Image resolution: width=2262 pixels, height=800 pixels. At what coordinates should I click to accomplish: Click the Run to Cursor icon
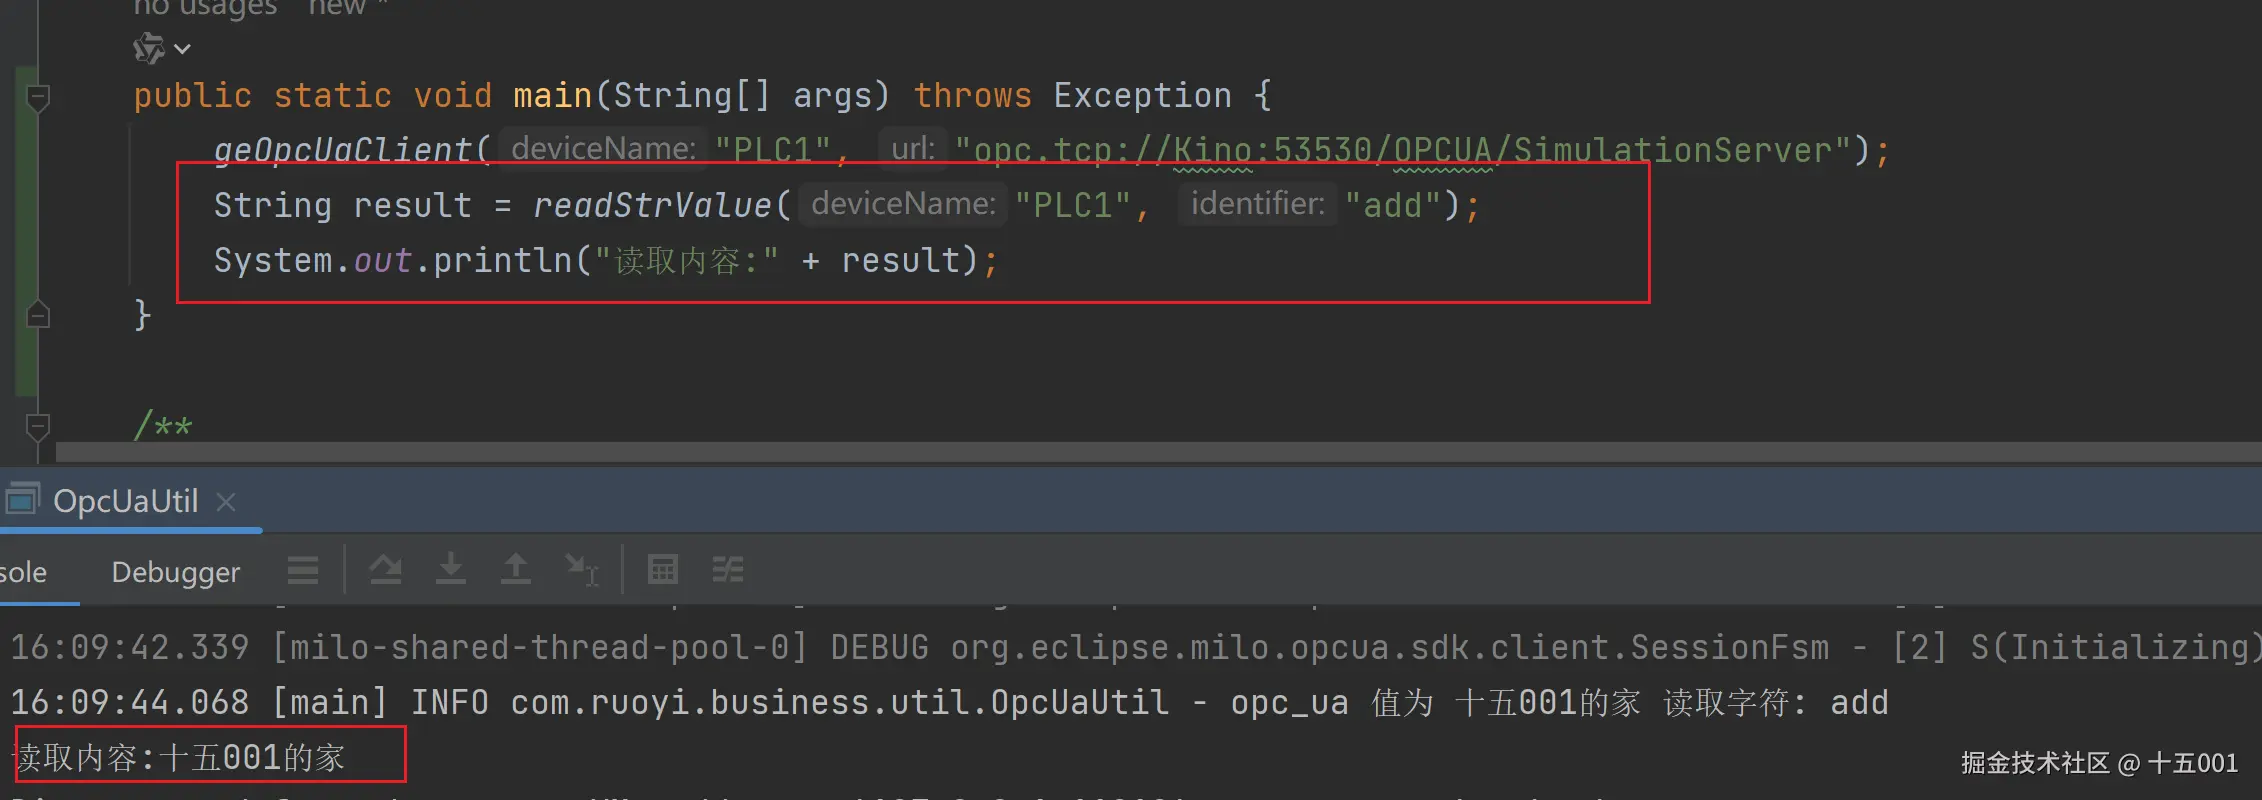pyautogui.click(x=581, y=570)
